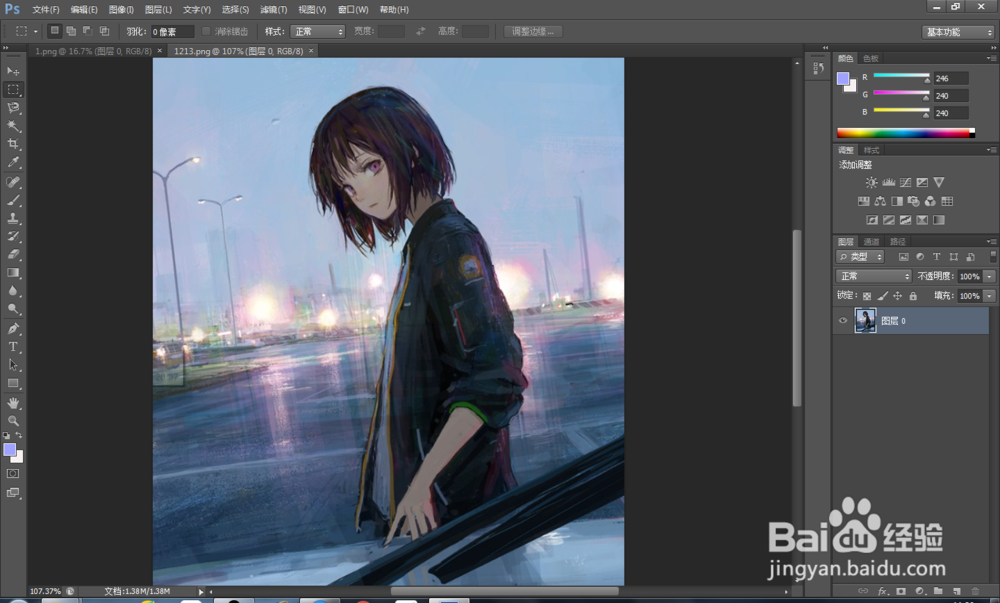Viewport: 1000px width, 603px height.
Task: Open the tool preset picker arrow
Action: [x=36, y=31]
